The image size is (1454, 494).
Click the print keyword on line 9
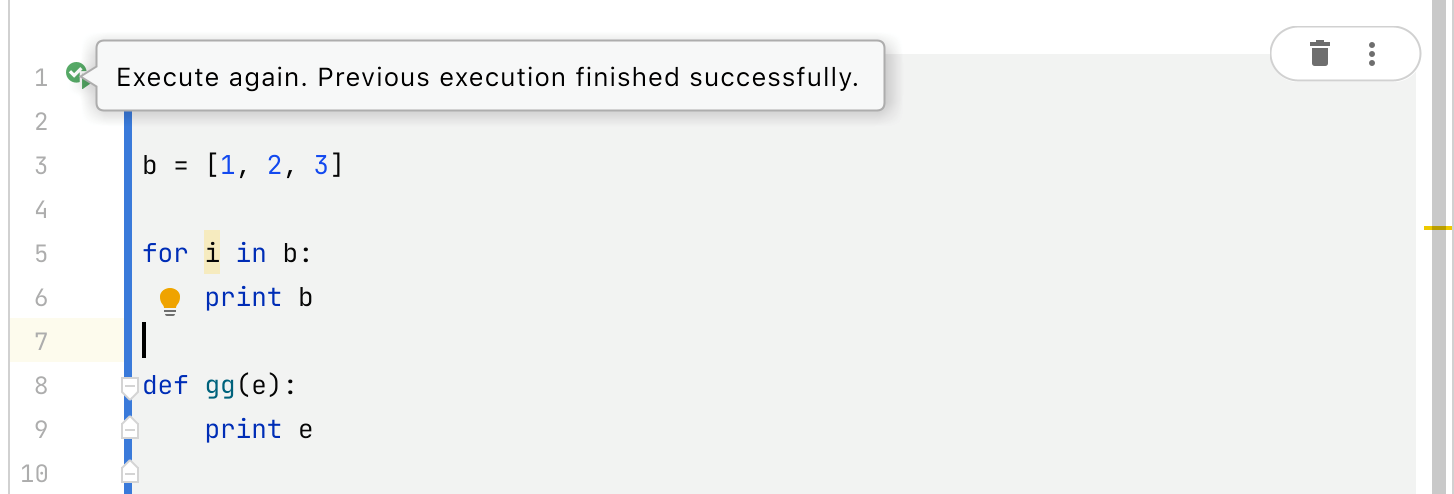[243, 429]
